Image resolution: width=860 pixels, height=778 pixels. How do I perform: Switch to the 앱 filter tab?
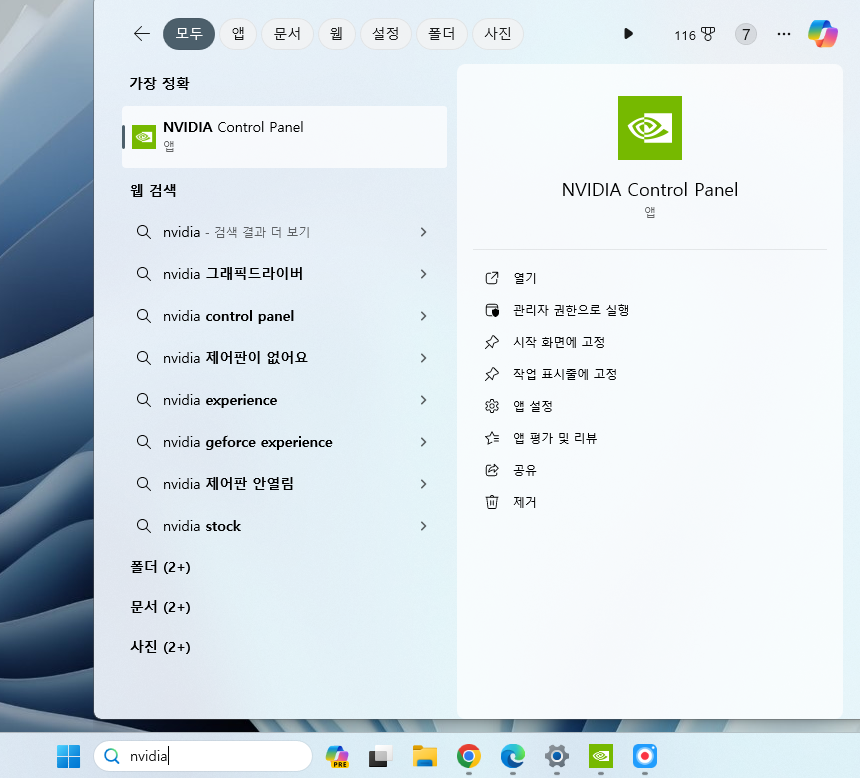point(238,34)
